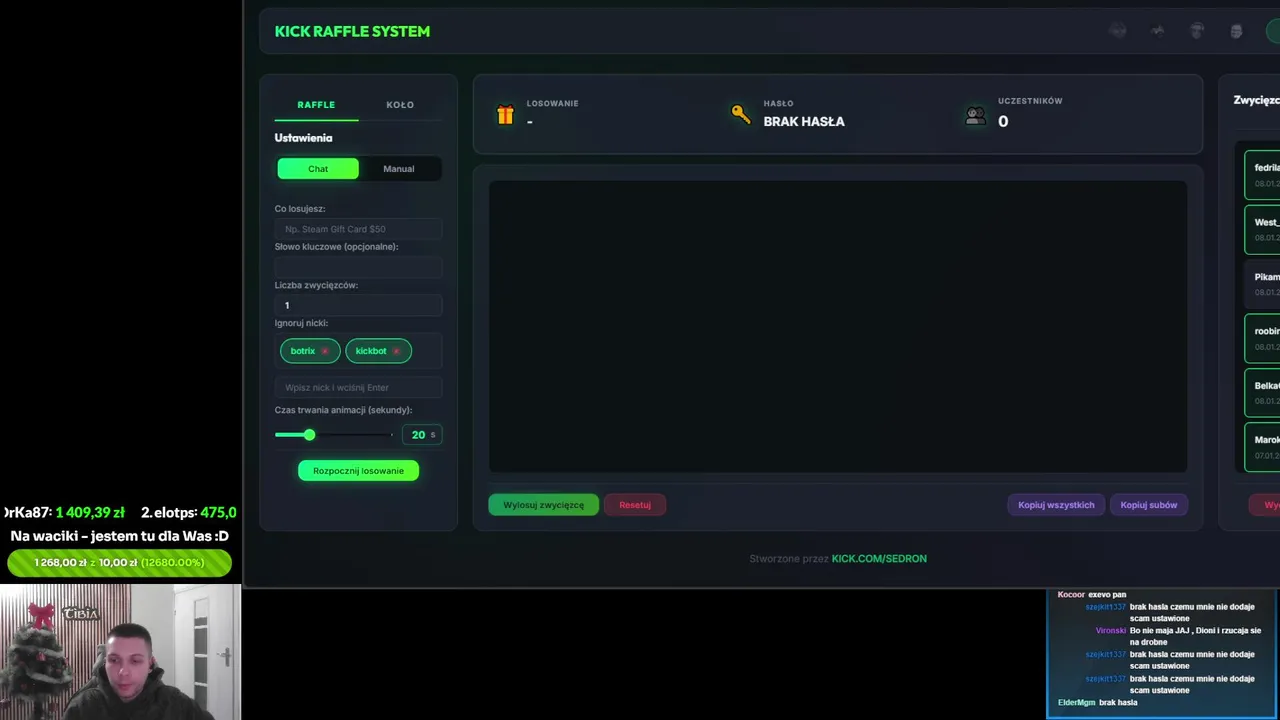Focus the Wpisz nick ignore field
1280x720 pixels.
[x=358, y=387]
